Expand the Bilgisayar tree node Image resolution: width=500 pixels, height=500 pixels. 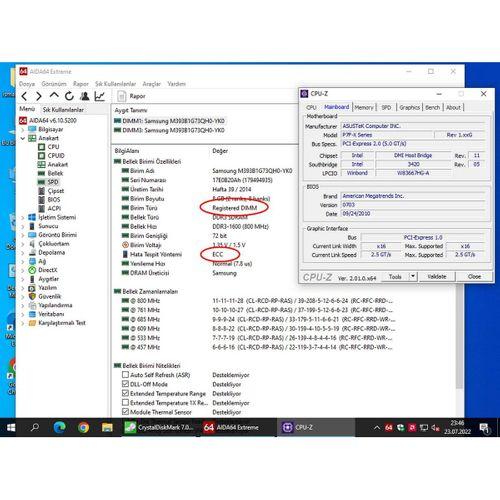pyautogui.click(x=23, y=129)
